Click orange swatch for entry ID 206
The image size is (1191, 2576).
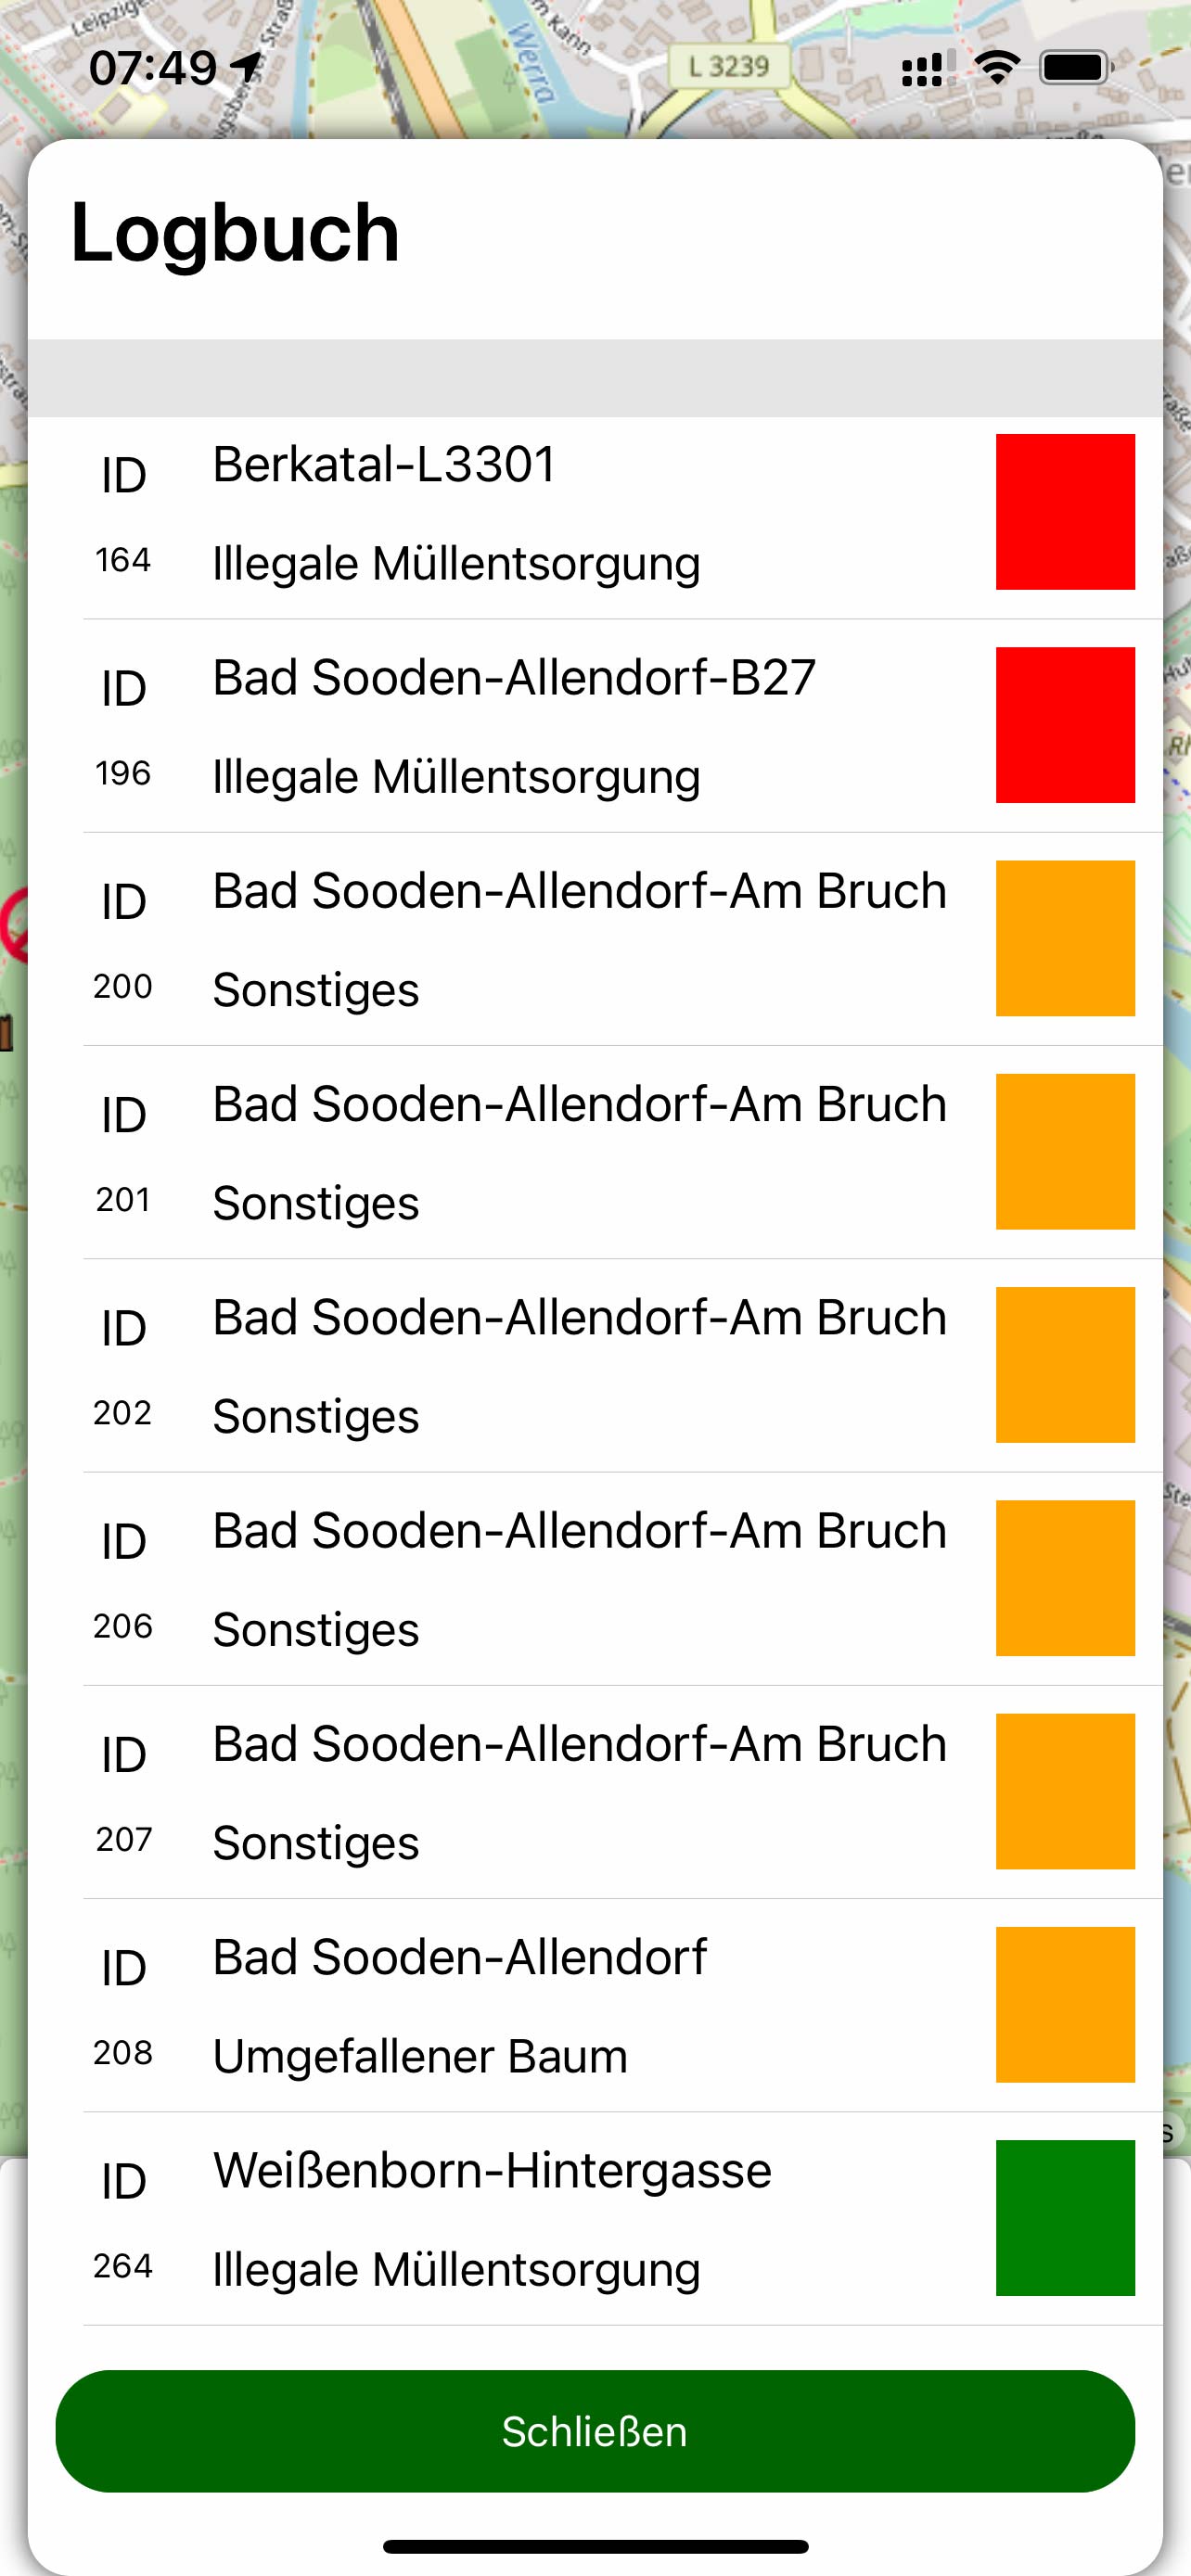[x=1065, y=1577]
